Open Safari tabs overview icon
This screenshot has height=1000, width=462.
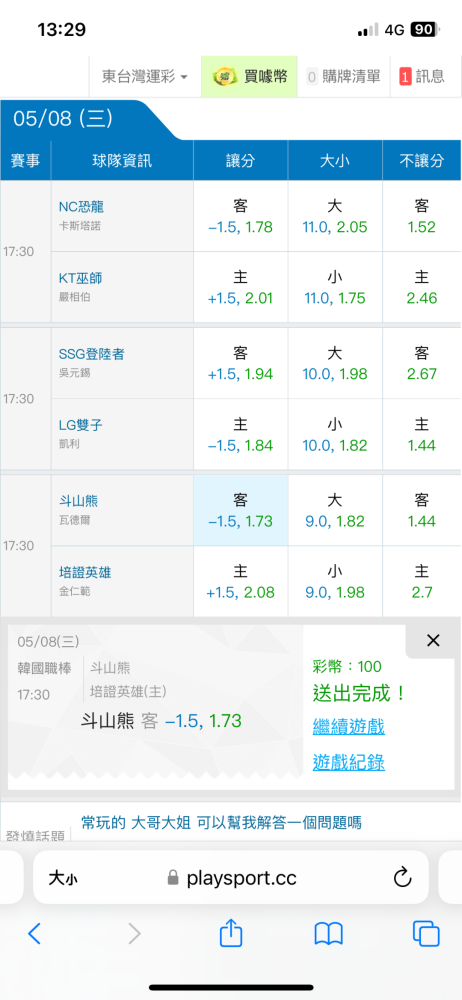[426, 933]
